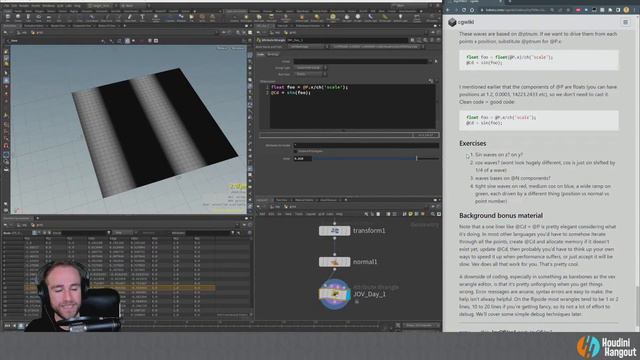Select the Spot Light shelf tool
Image resolution: width=640 pixels, height=360 pixels.
coord(258,17)
